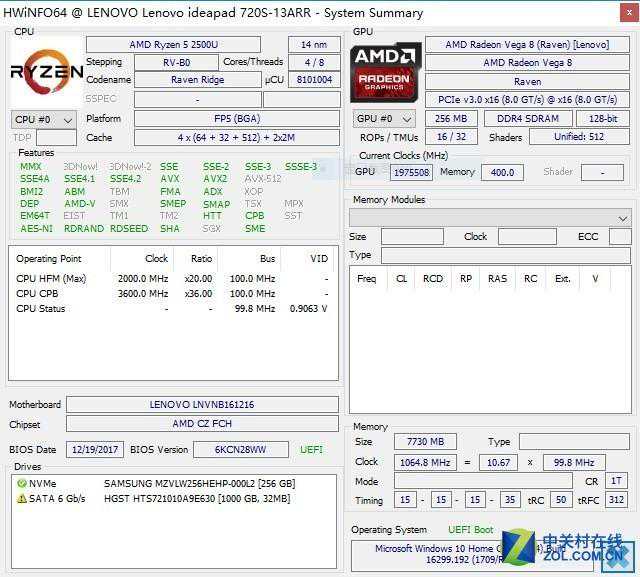The width and height of the screenshot is (640, 577).
Task: Click the empty TDP field
Action: (56, 138)
